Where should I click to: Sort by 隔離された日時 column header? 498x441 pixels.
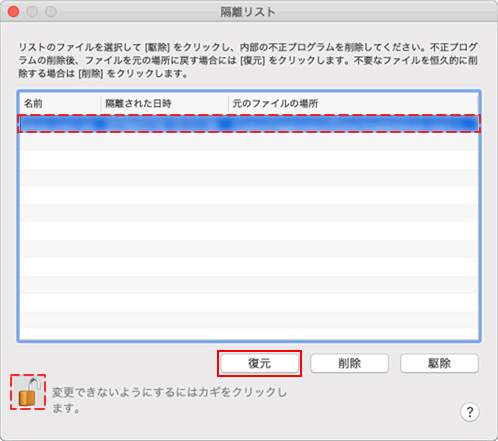164,104
